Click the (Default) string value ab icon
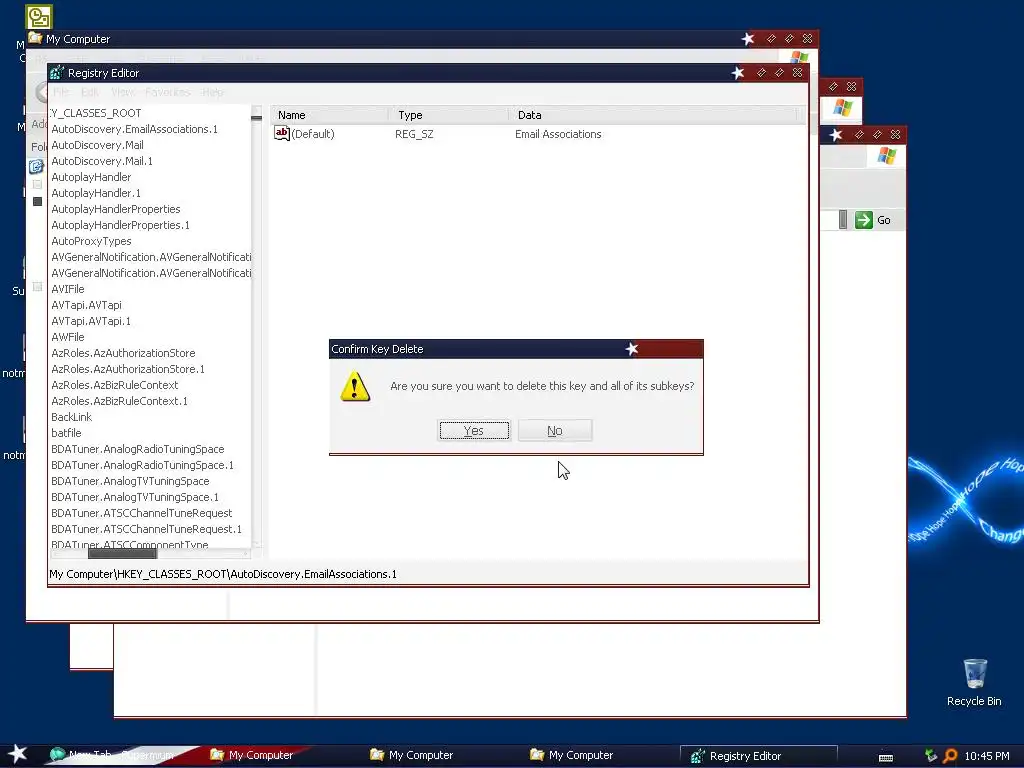The width and height of the screenshot is (1024, 768). coord(281,133)
